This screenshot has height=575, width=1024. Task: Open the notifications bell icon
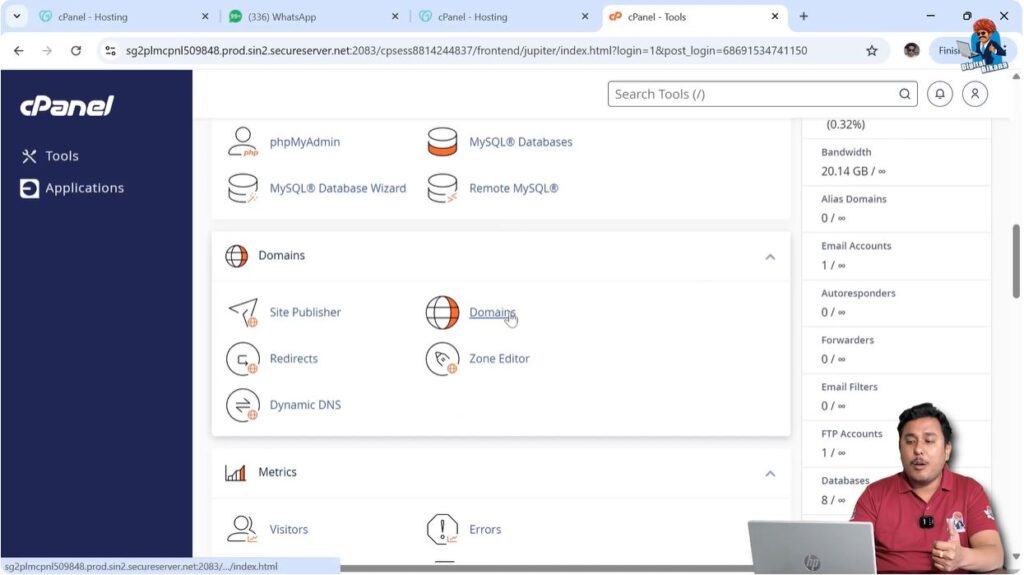pyautogui.click(x=939, y=94)
